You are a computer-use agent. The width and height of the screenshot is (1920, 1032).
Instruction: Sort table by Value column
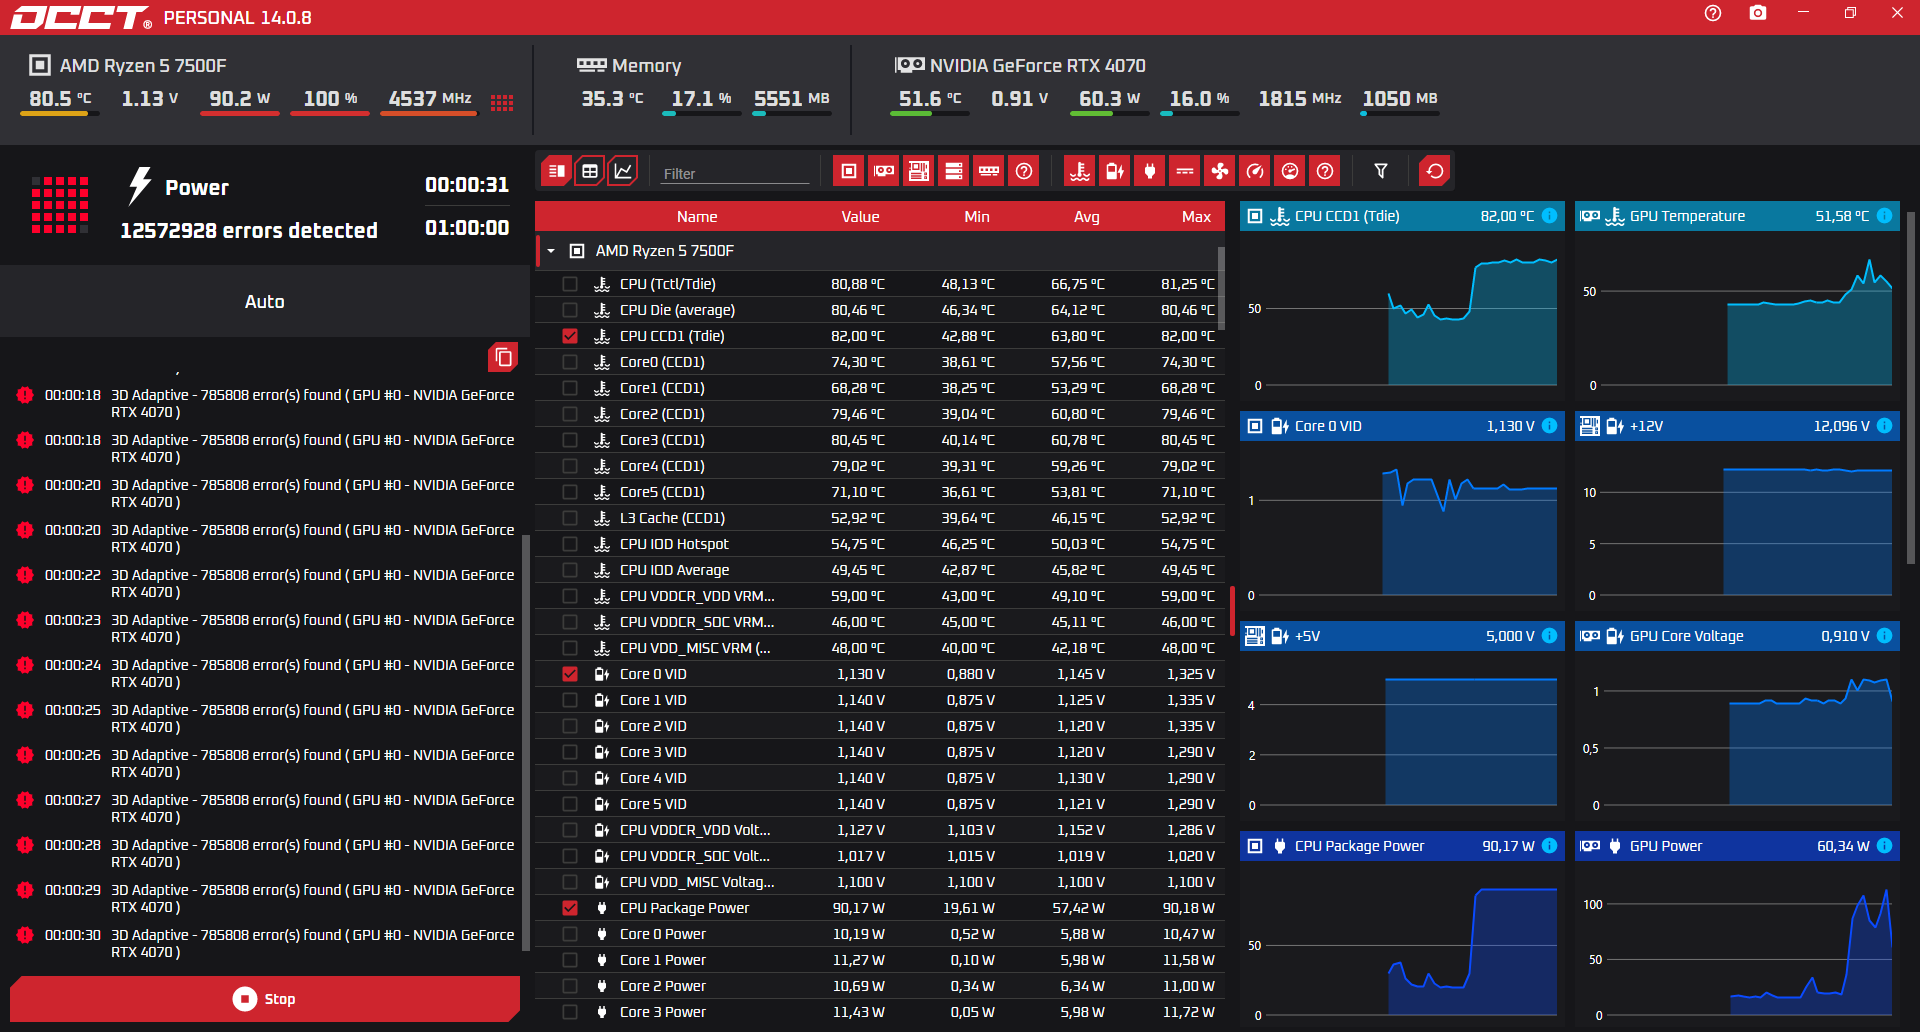[860, 217]
